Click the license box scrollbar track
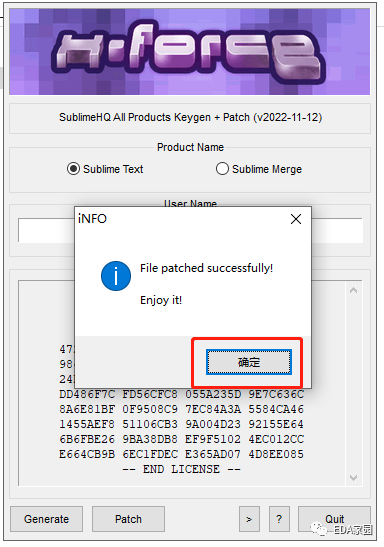Image resolution: width=384 pixels, height=547 pixels. [x=353, y=384]
